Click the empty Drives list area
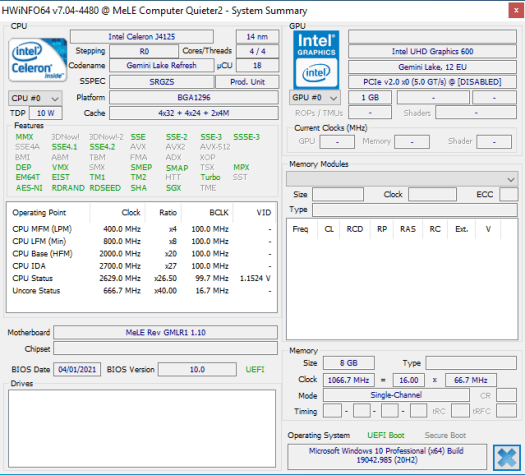This screenshot has height=475, width=525. 142,428
